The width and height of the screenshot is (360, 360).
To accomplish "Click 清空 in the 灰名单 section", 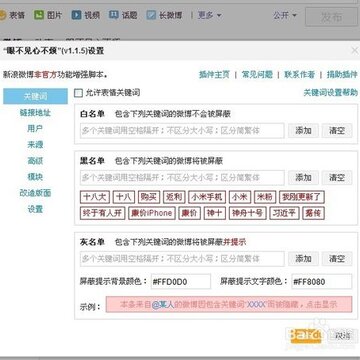I will (x=337, y=259).
